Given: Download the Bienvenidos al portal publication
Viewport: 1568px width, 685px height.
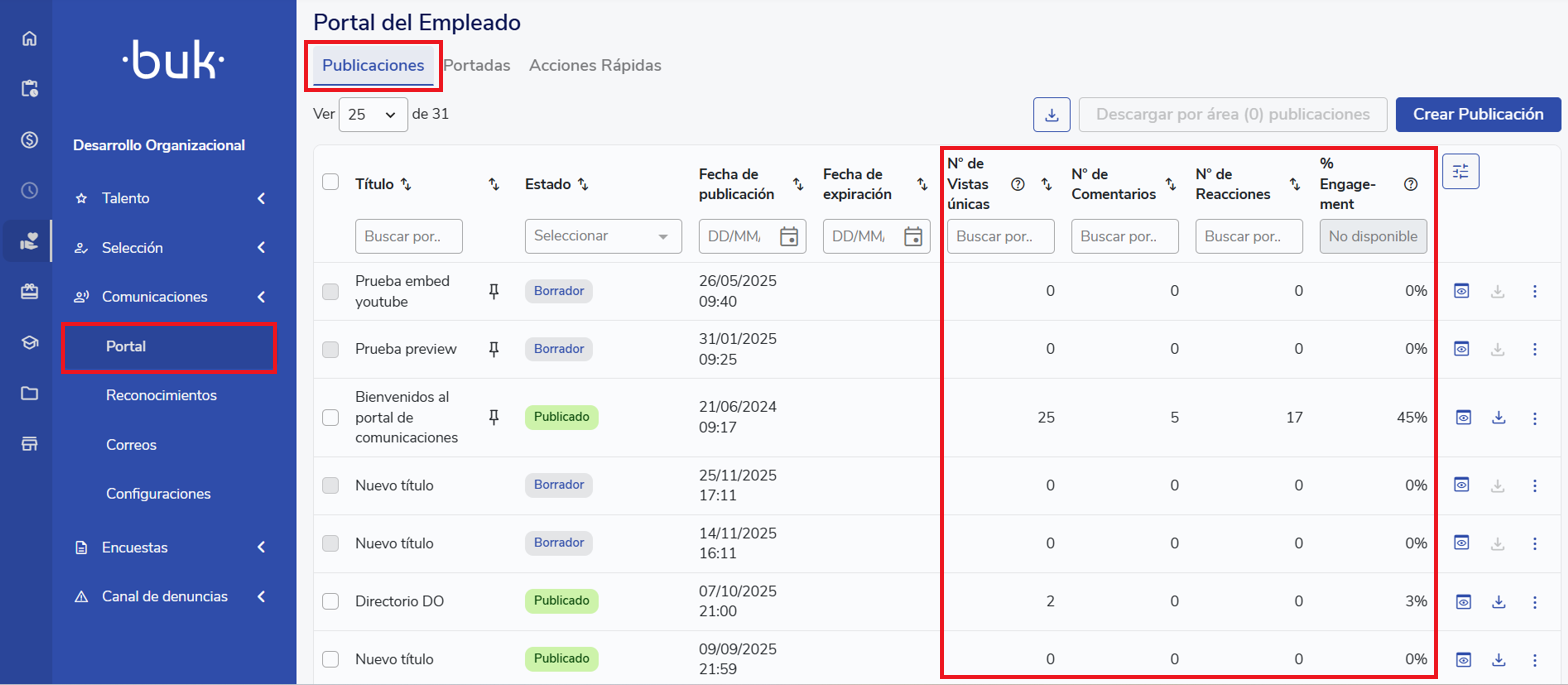Looking at the screenshot, I should coord(1498,418).
